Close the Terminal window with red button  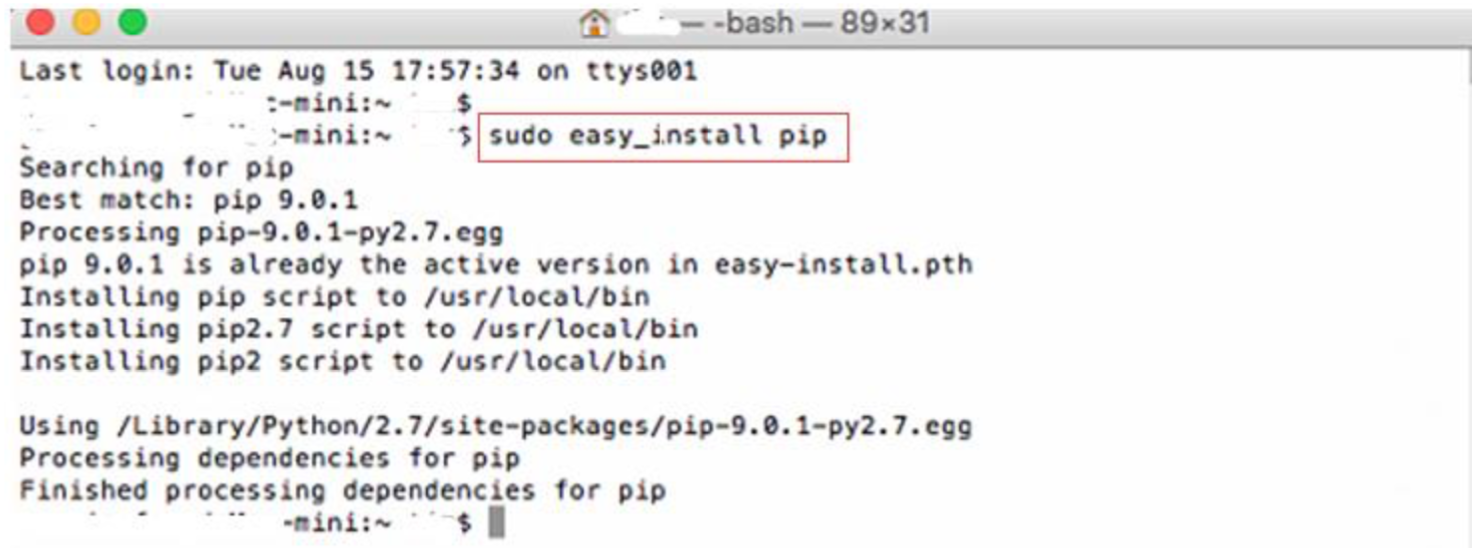(41, 22)
